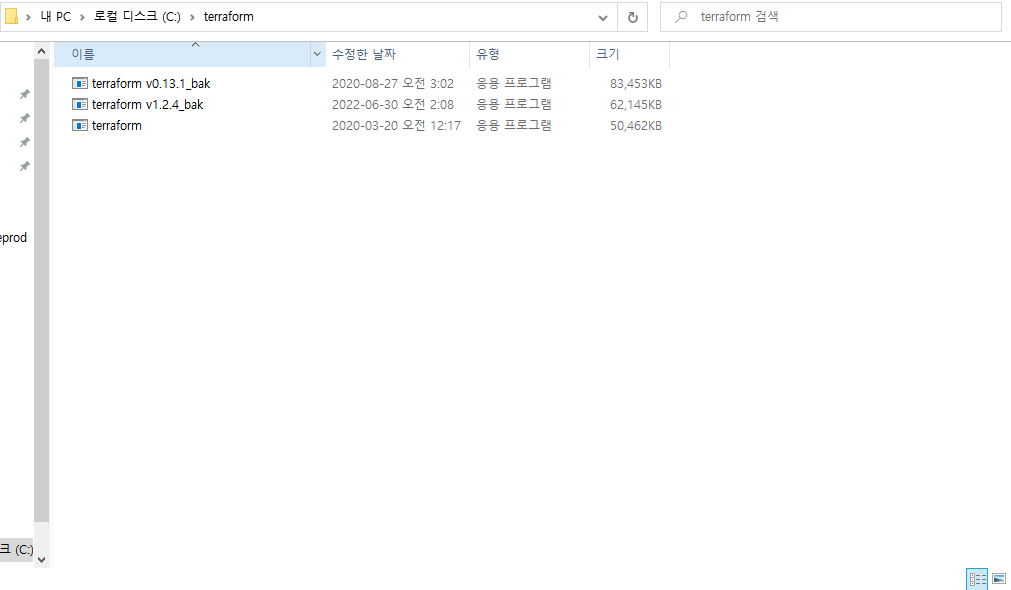Focus the 'terraform 검색' search box
Image resolution: width=1011 pixels, height=590 pixels.
pyautogui.click(x=830, y=17)
